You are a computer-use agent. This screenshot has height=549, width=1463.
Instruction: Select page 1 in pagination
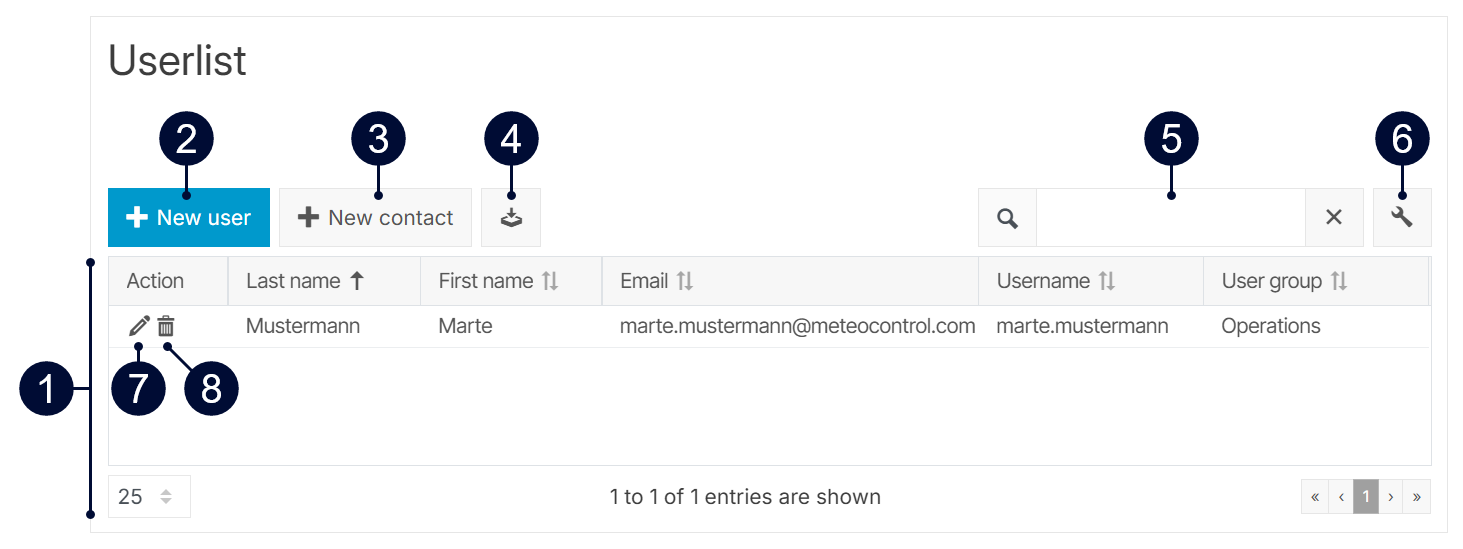coord(1366,497)
